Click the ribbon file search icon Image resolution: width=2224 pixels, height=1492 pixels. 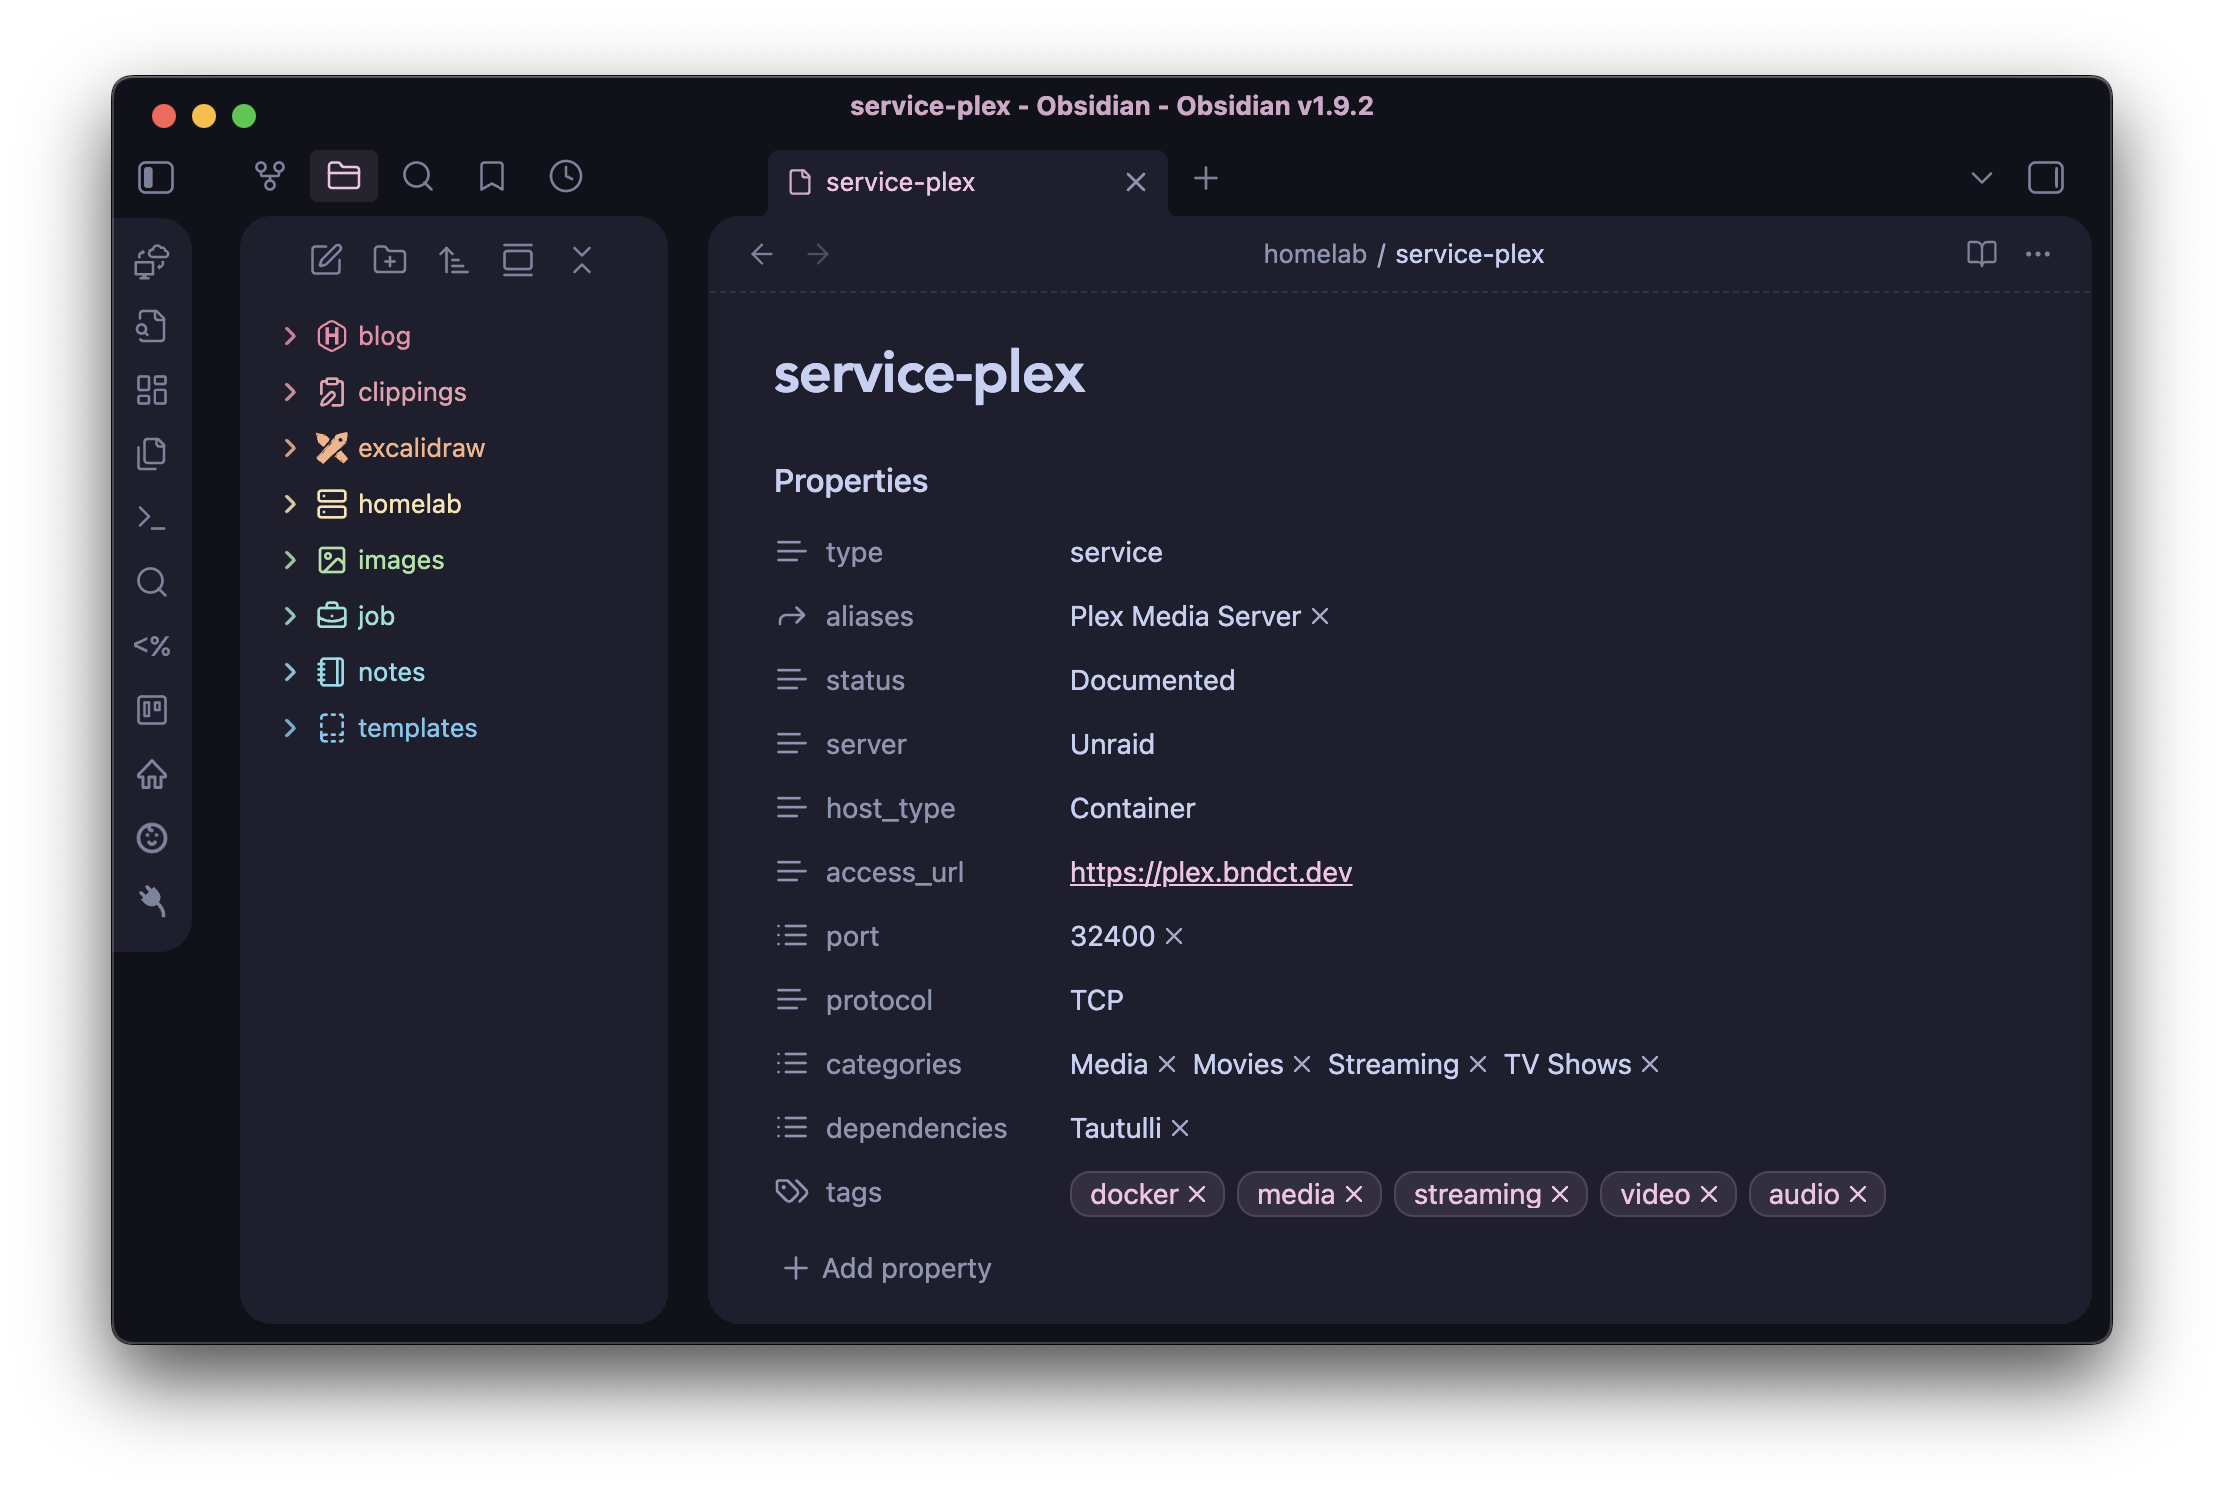click(152, 326)
